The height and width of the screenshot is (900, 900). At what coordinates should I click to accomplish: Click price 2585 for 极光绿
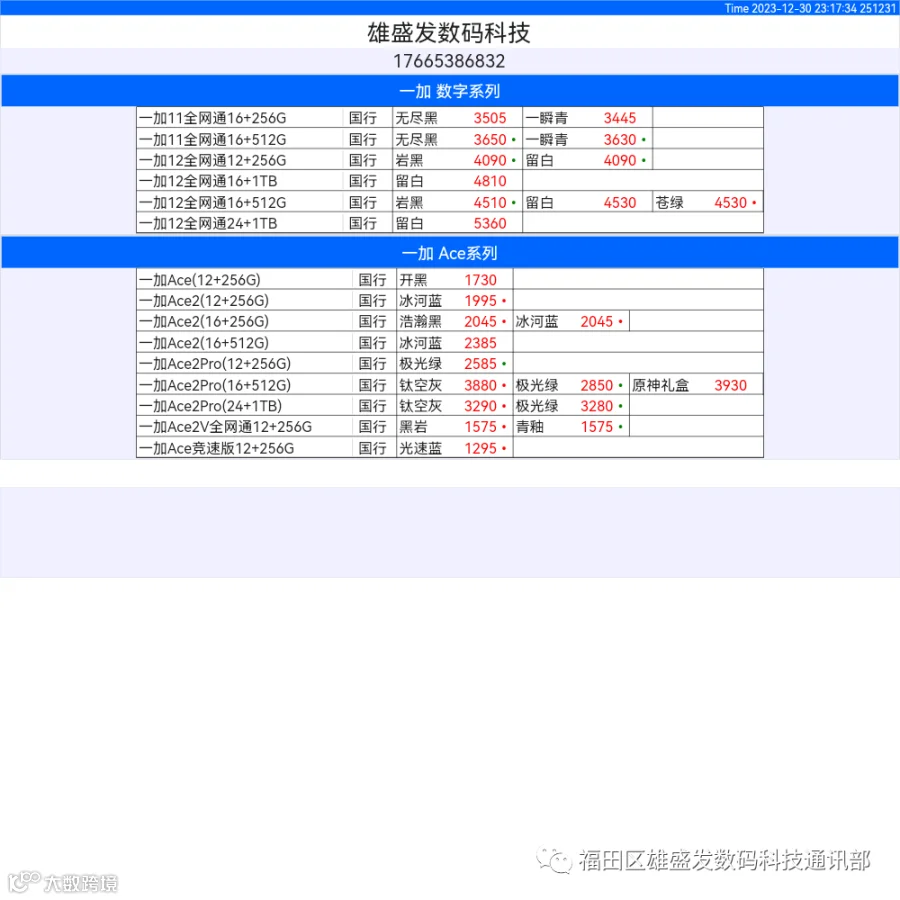[x=480, y=363]
